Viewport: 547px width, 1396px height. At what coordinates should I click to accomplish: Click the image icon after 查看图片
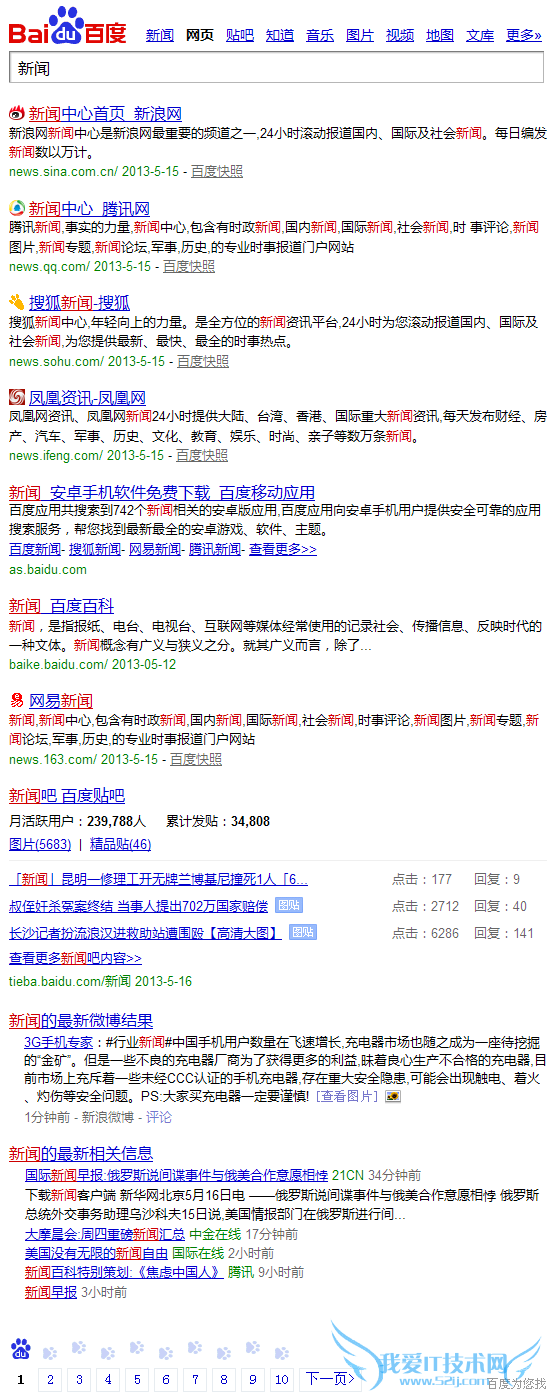[x=394, y=1097]
